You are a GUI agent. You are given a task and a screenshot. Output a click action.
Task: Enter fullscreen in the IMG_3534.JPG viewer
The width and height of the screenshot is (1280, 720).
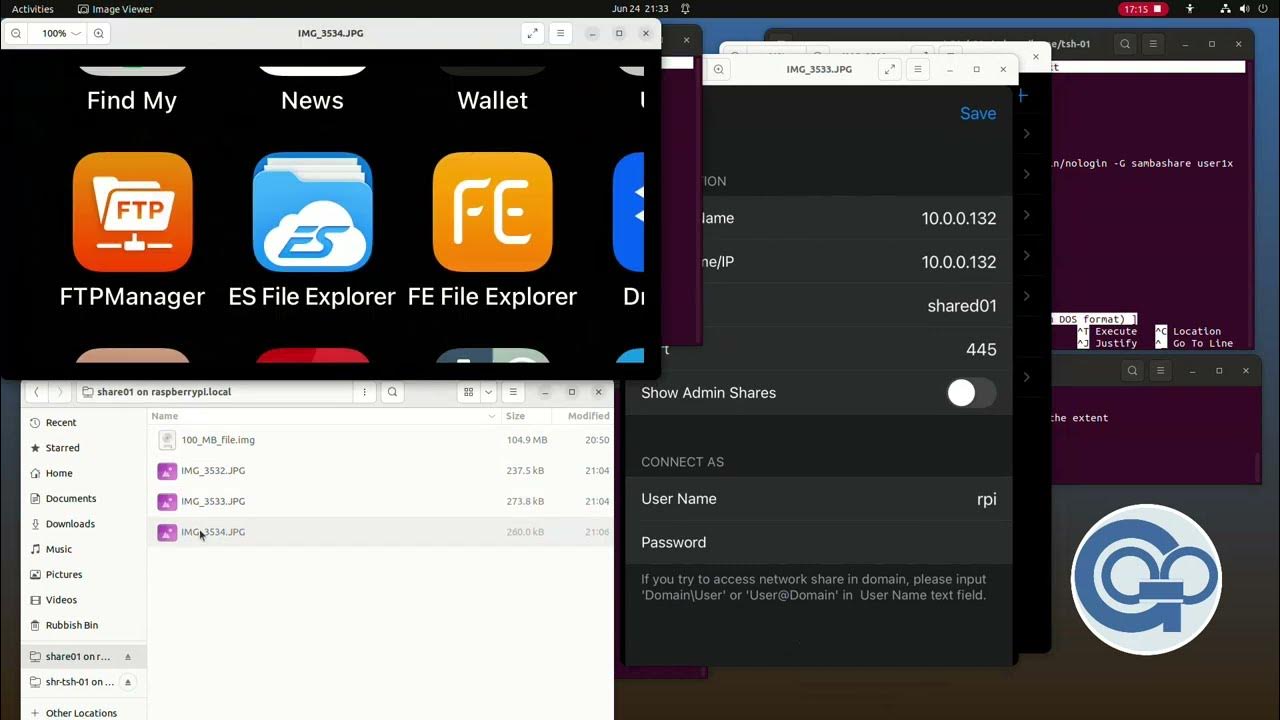(533, 33)
